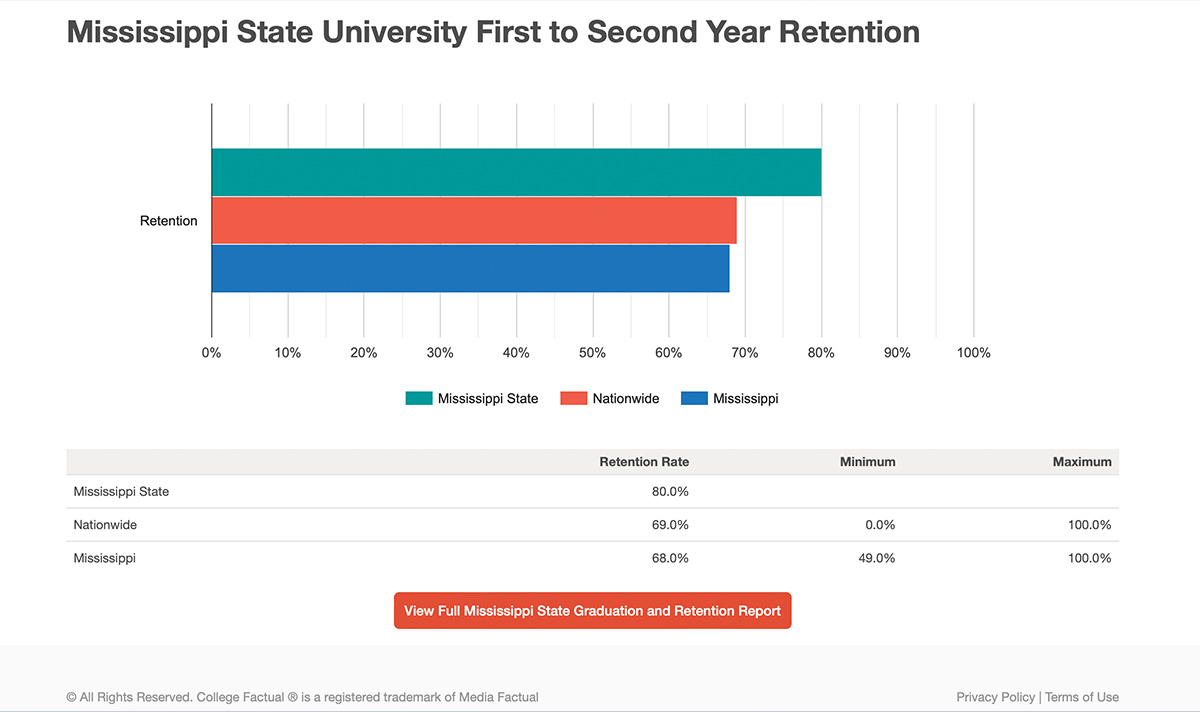Click the Retention axis label
Screen dimensions: 1200x712
(x=168, y=220)
